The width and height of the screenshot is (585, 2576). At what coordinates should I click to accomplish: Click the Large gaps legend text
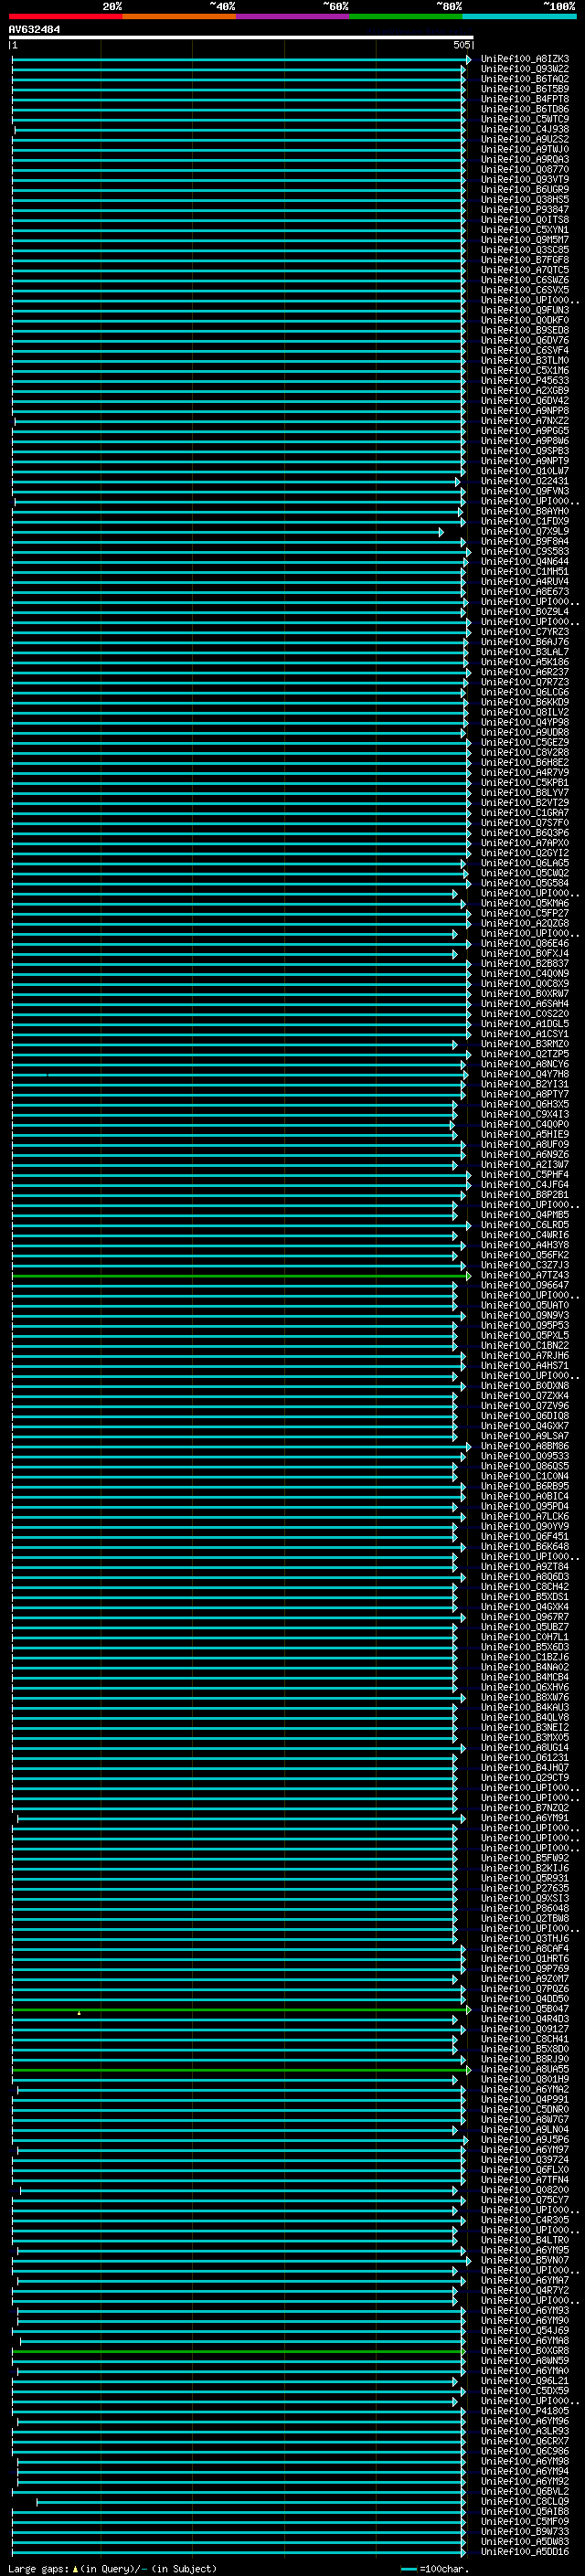point(38,2568)
